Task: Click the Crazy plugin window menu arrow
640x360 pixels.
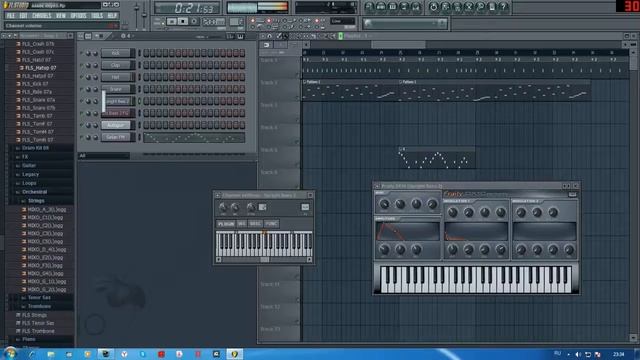Action: click(x=377, y=186)
